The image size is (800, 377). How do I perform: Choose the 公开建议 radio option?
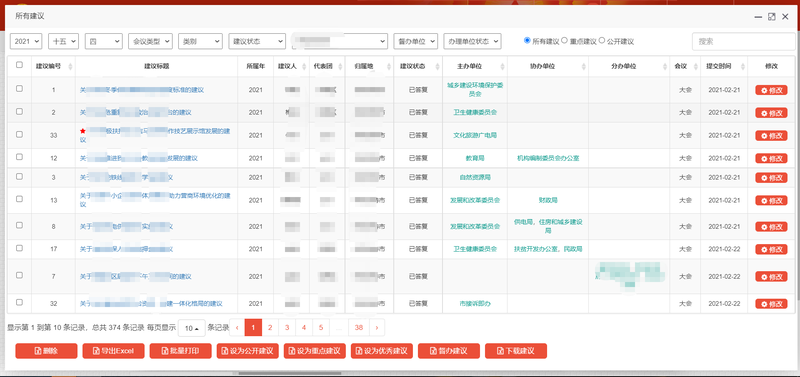click(x=602, y=40)
